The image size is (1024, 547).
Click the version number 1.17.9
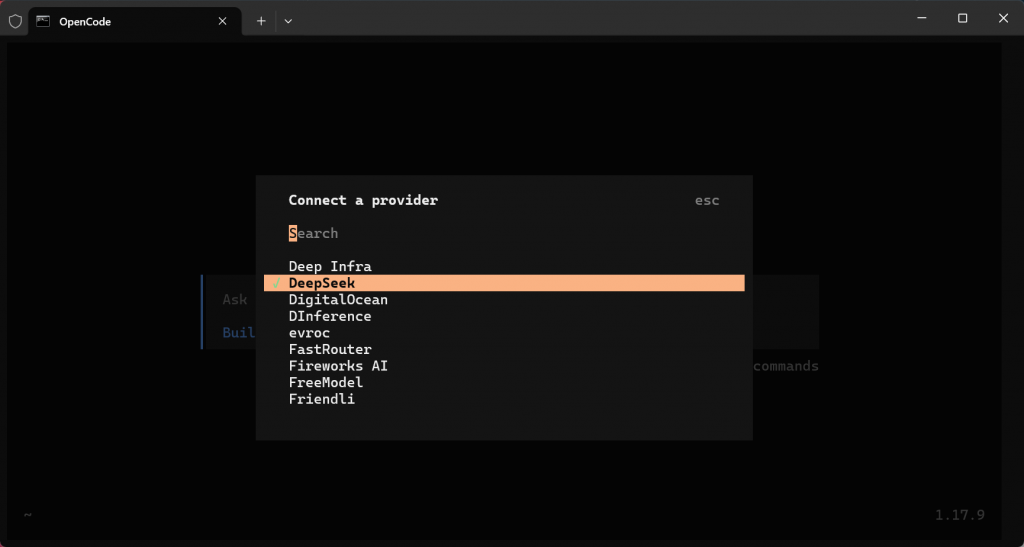959,515
